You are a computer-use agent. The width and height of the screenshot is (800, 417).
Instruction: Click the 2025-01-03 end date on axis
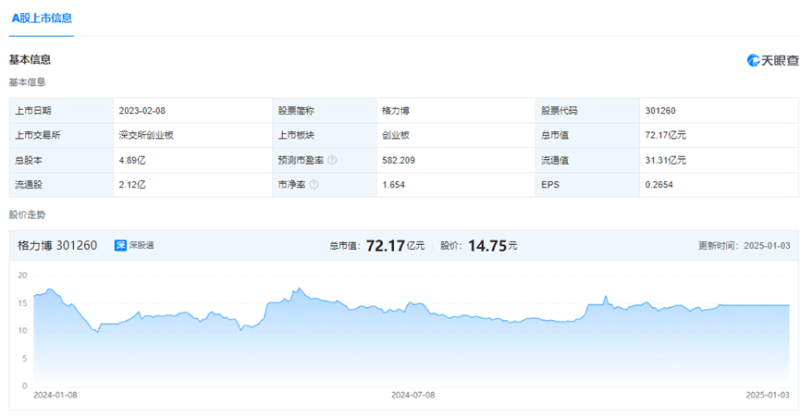click(x=767, y=395)
